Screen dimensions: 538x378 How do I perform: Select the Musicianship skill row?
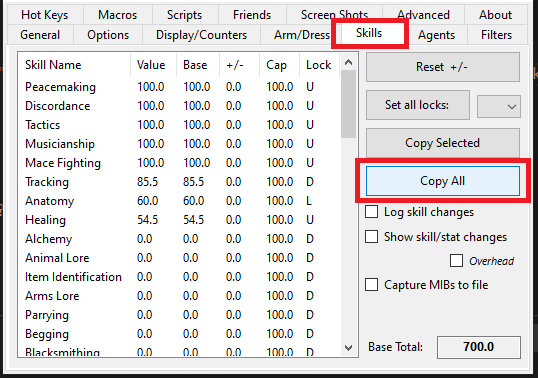pos(179,144)
